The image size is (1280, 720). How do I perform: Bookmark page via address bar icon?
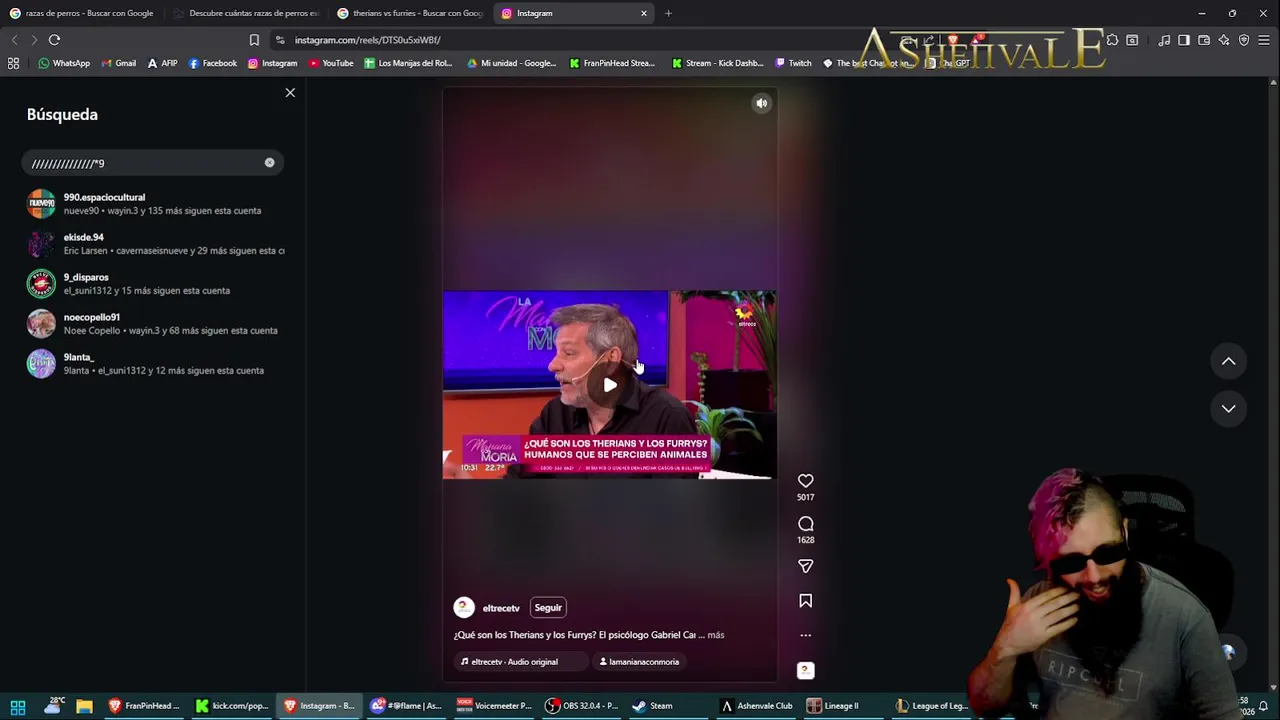coord(254,40)
